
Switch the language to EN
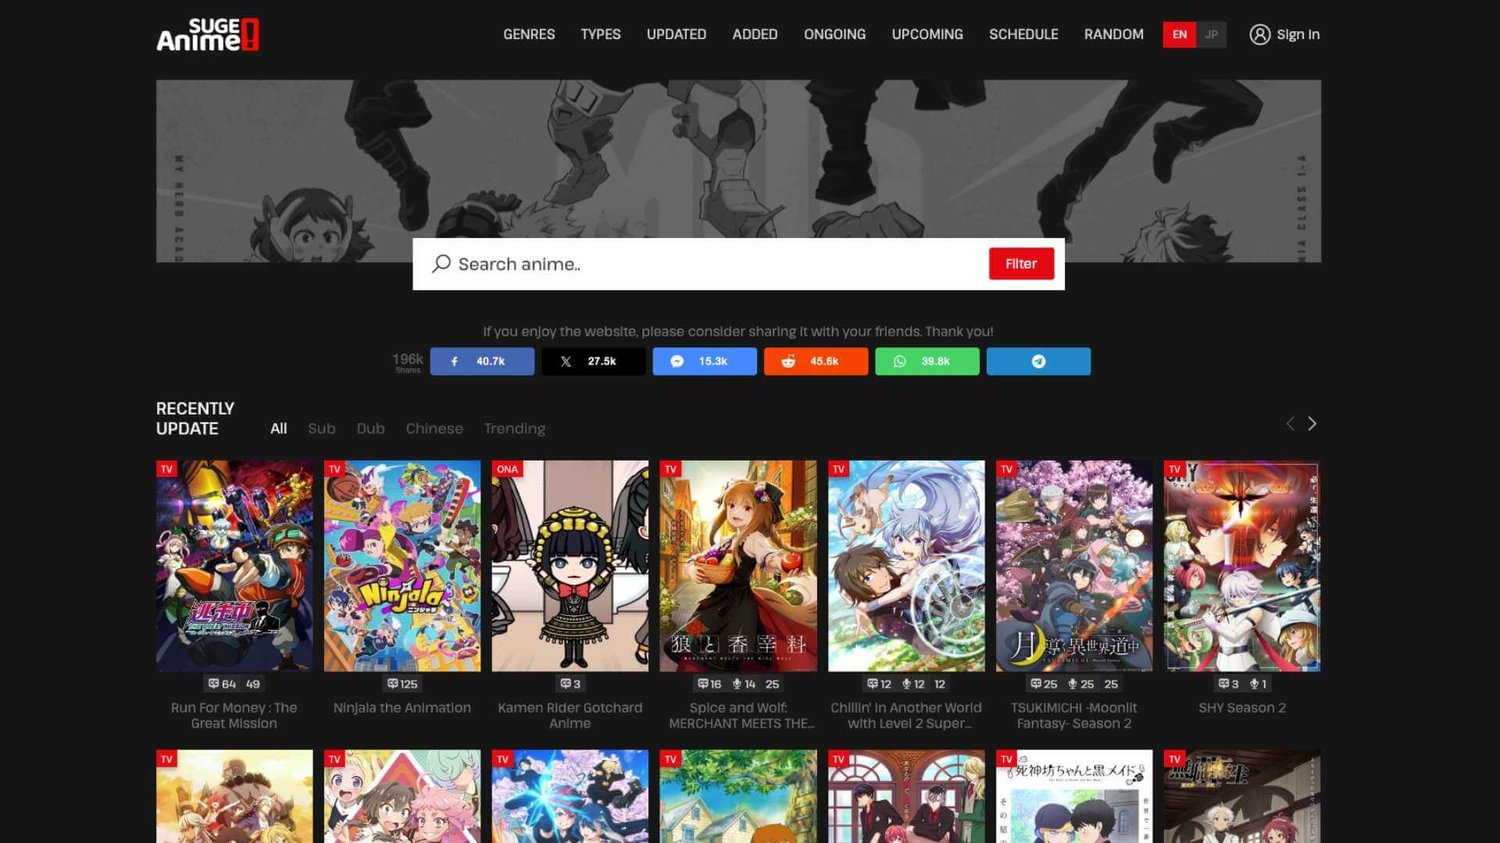tap(1180, 34)
